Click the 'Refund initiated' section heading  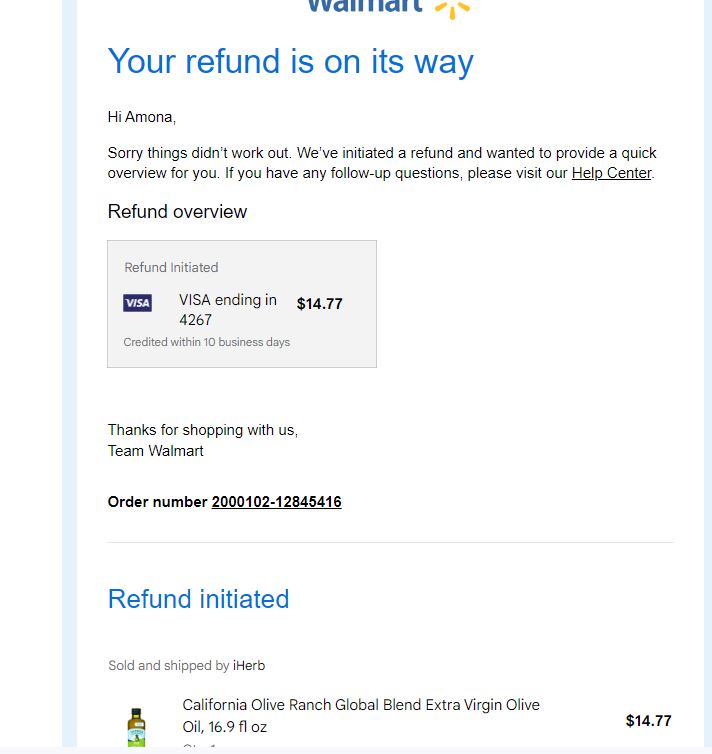point(199,599)
